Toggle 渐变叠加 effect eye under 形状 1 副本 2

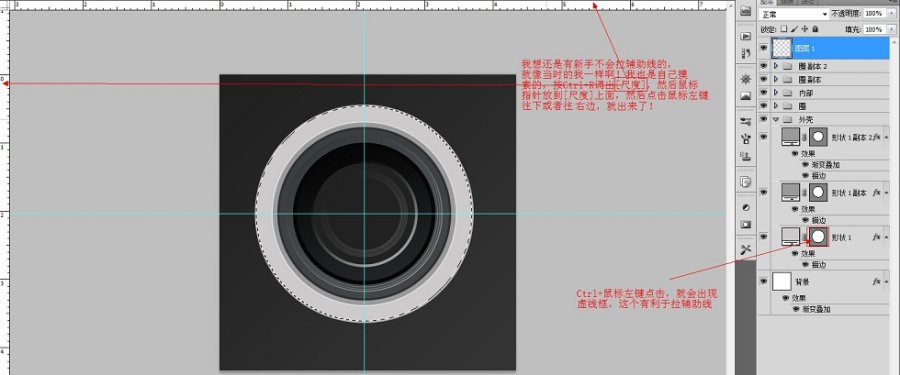pyautogui.click(x=806, y=164)
